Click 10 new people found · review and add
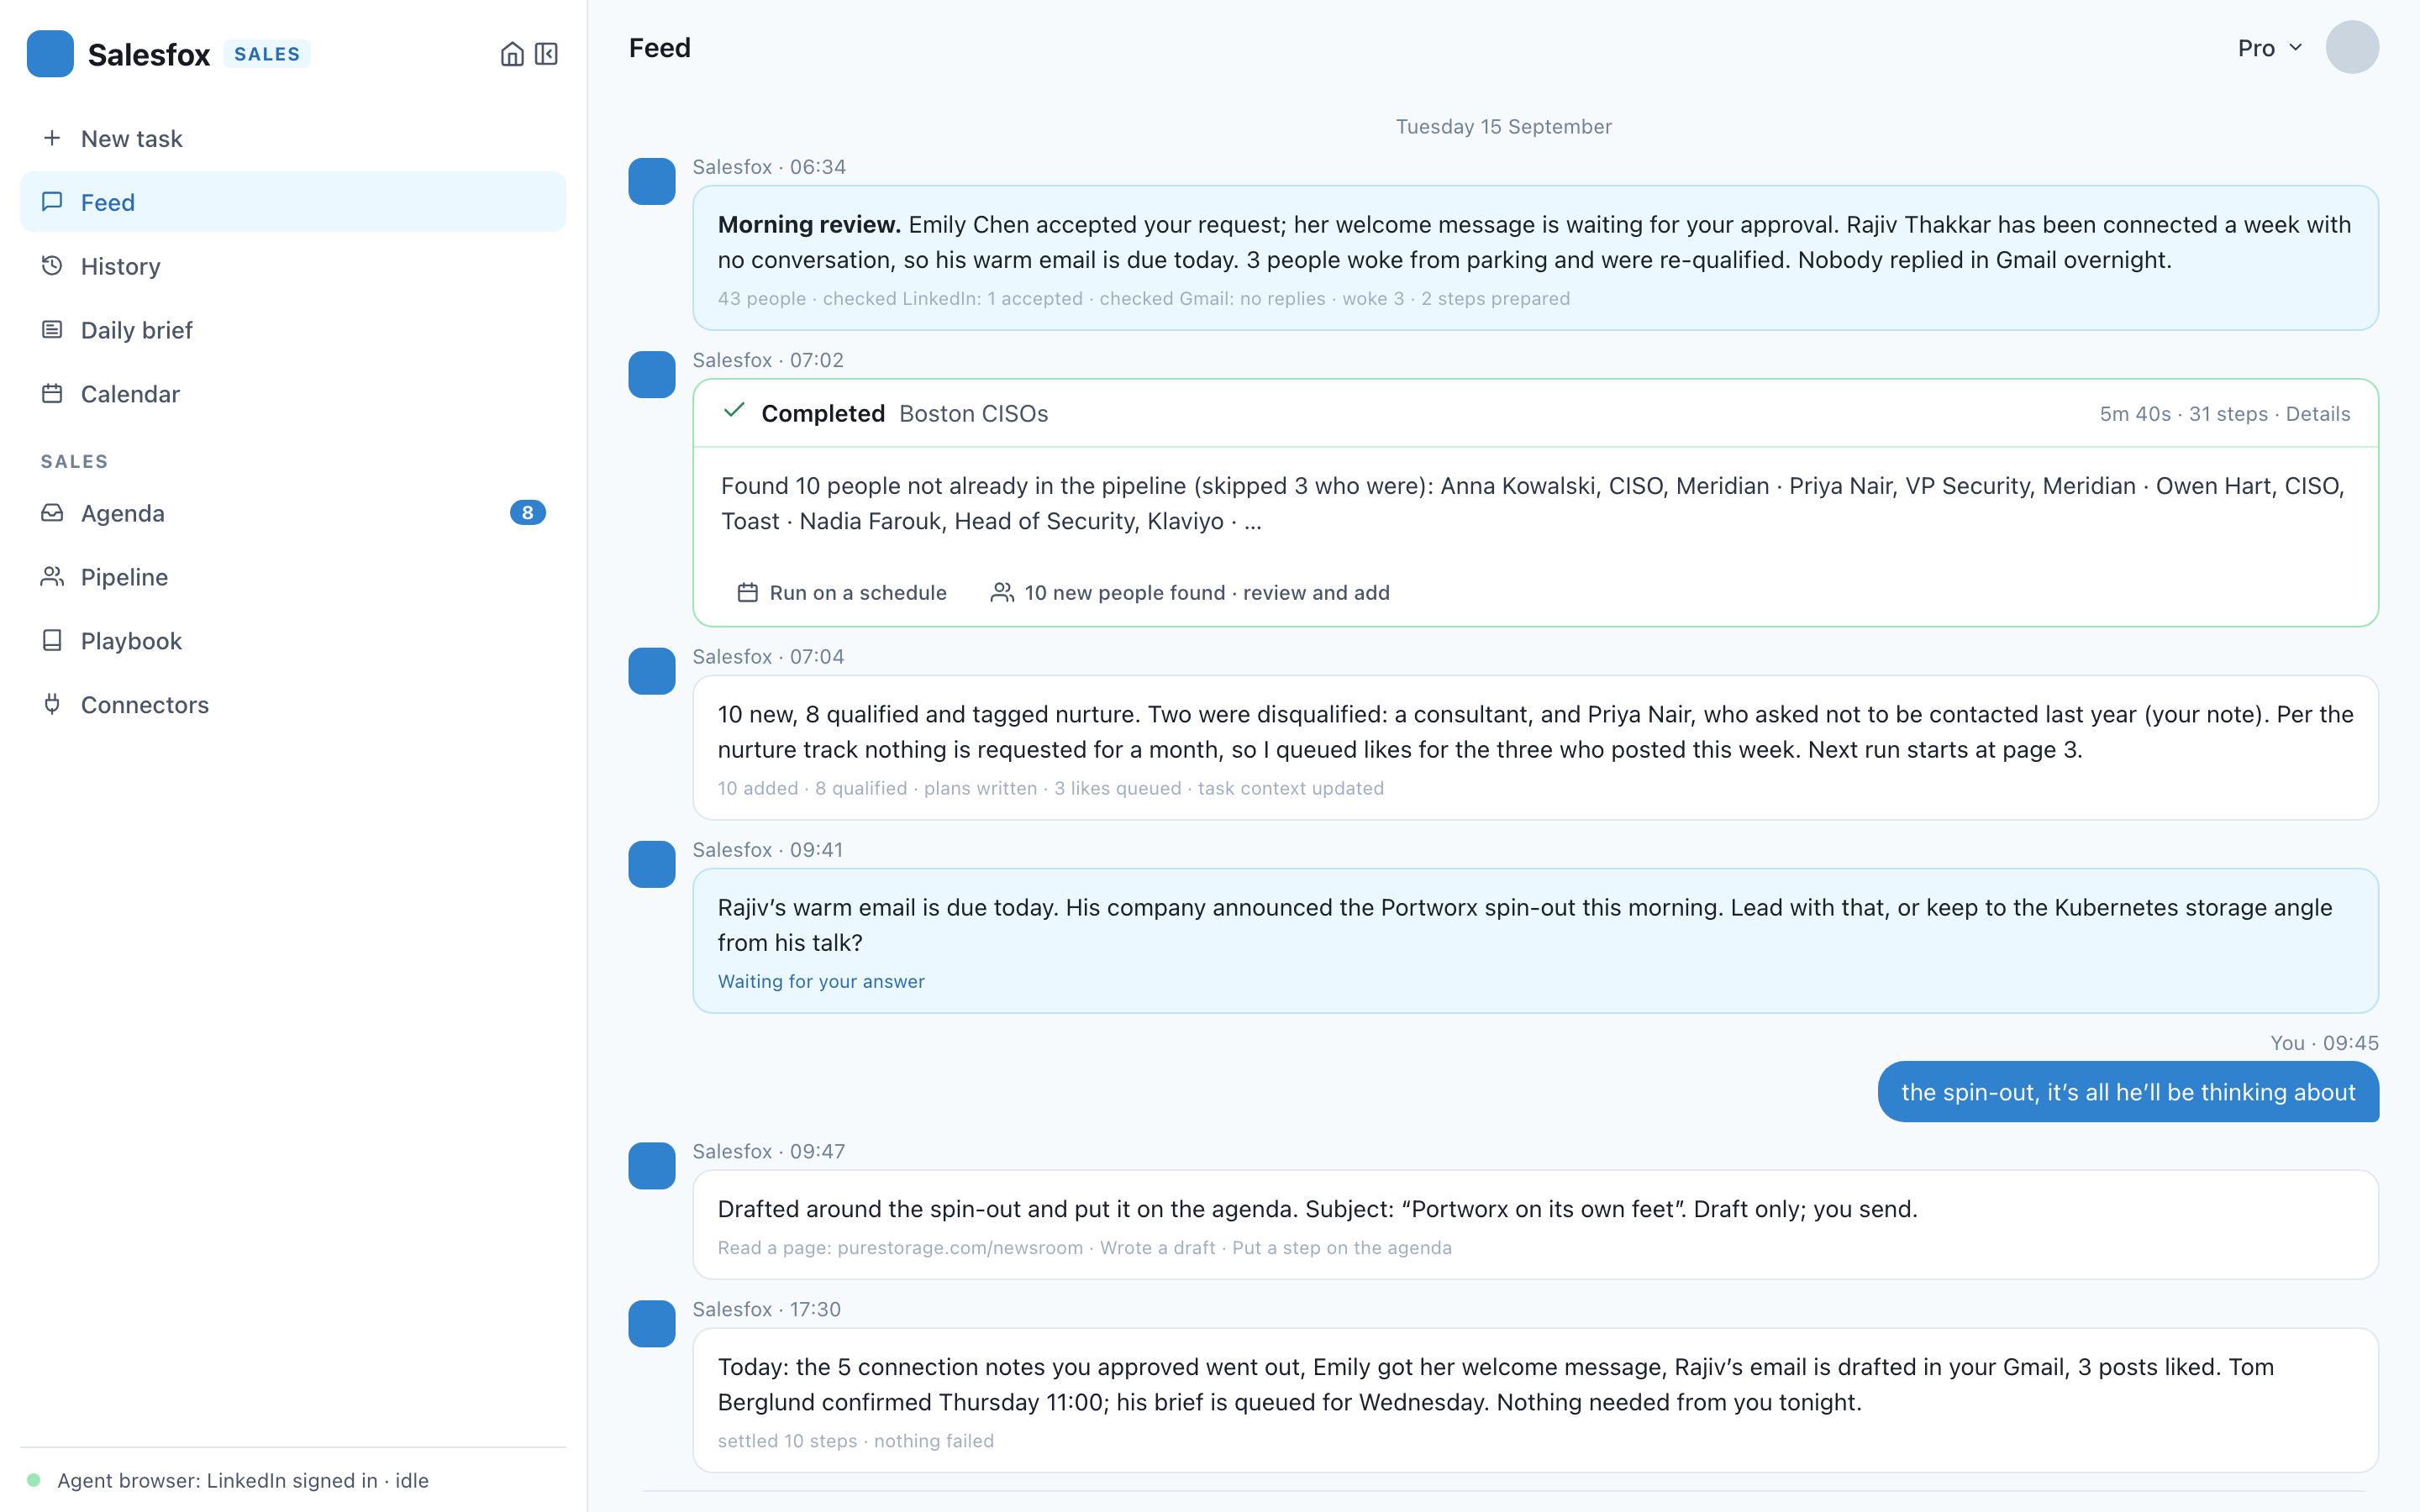The height and width of the screenshot is (1512, 2420). (1190, 593)
